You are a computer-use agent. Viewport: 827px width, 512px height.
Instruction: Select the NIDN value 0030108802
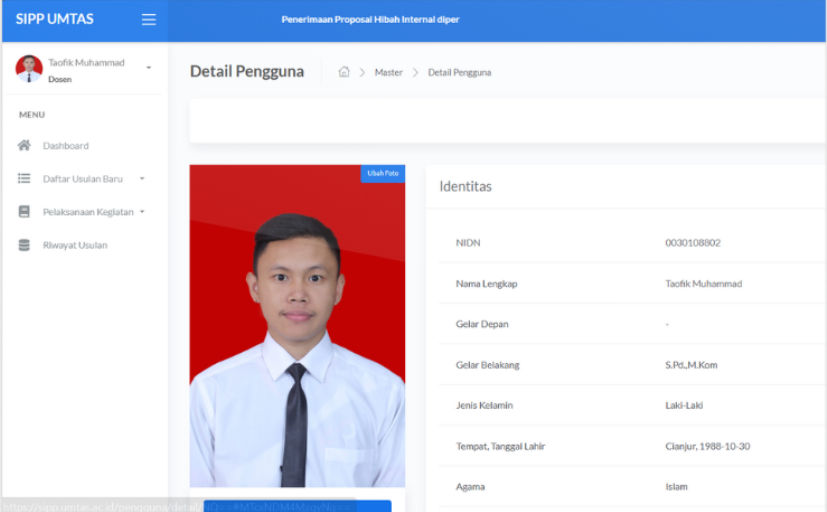pyautogui.click(x=693, y=243)
